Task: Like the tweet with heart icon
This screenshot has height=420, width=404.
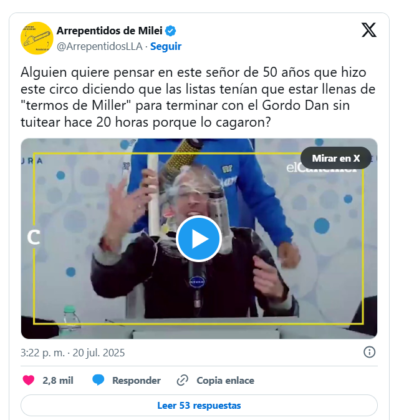Action: tap(28, 380)
